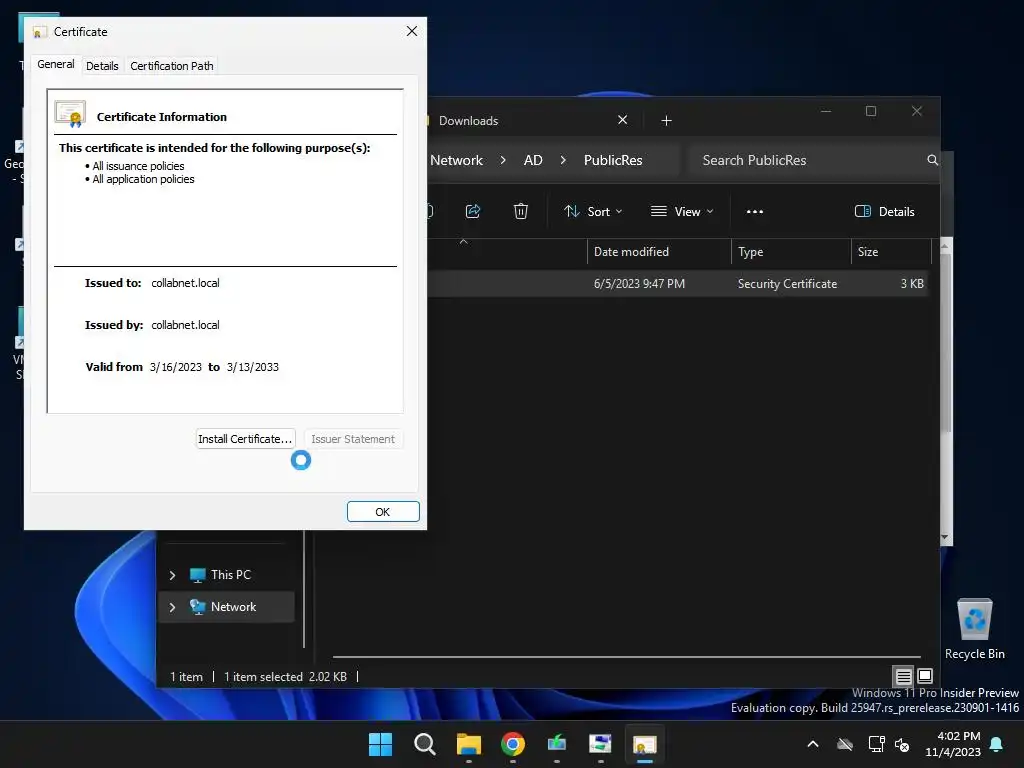Show hidden icons in system tray
Screen dimensions: 1024x768
(x=813, y=744)
